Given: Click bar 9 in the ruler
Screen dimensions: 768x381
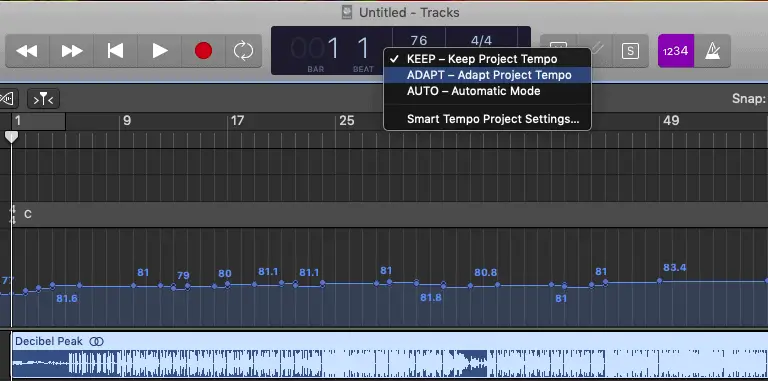Looking at the screenshot, I should point(127,120).
